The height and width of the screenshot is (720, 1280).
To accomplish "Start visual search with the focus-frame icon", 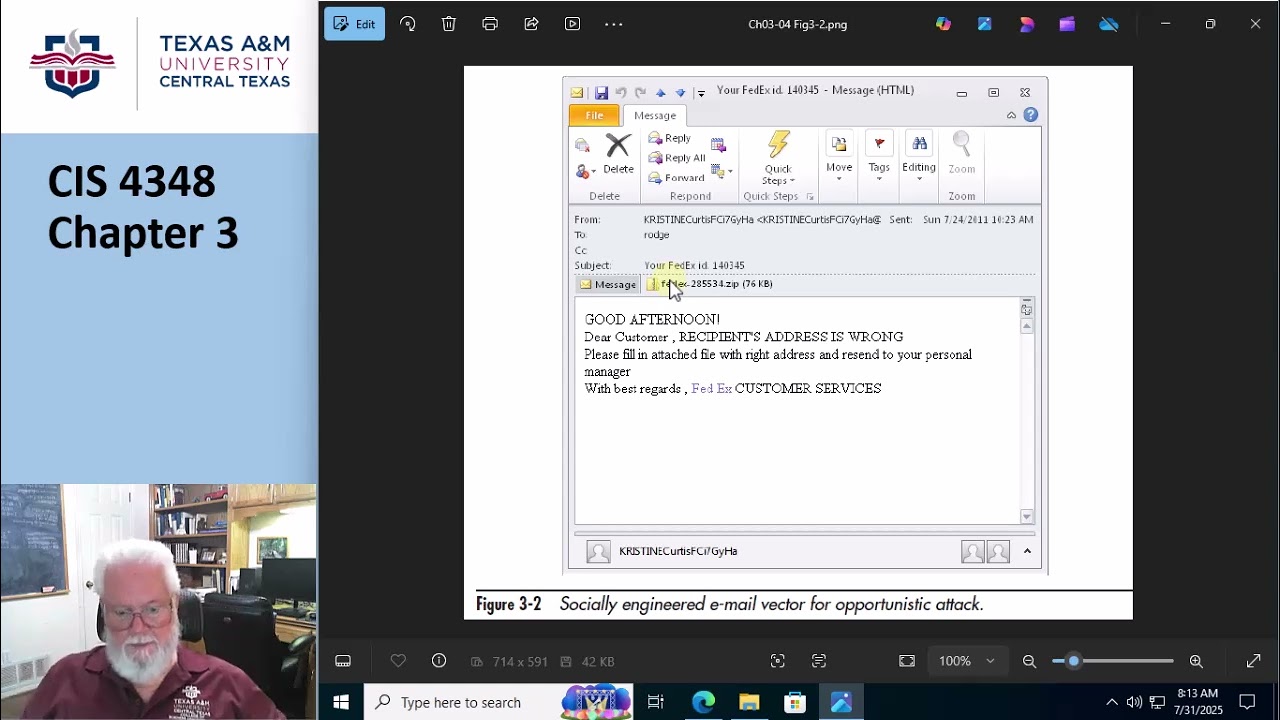I will 778,661.
